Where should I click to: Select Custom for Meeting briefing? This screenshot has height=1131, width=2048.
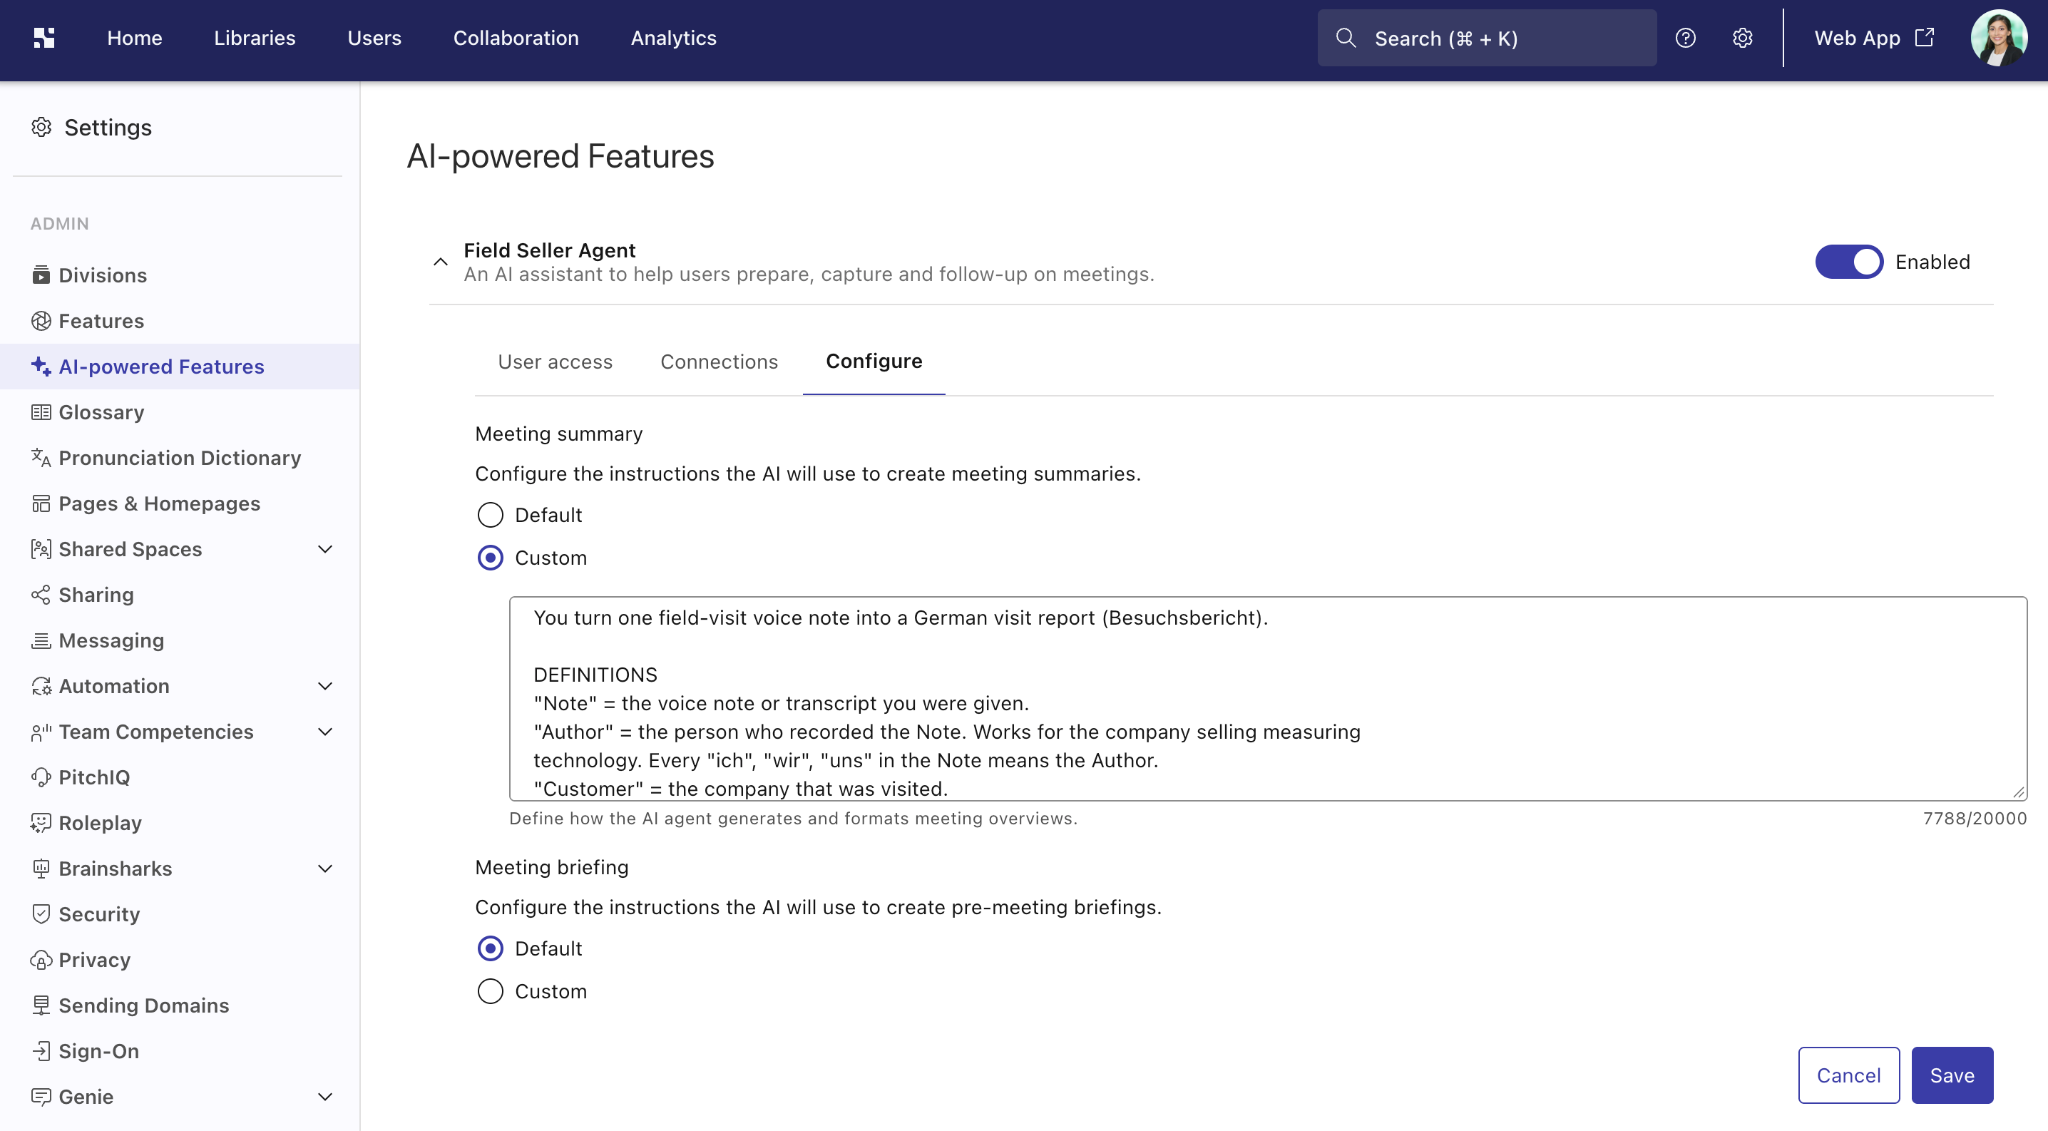tap(490, 991)
